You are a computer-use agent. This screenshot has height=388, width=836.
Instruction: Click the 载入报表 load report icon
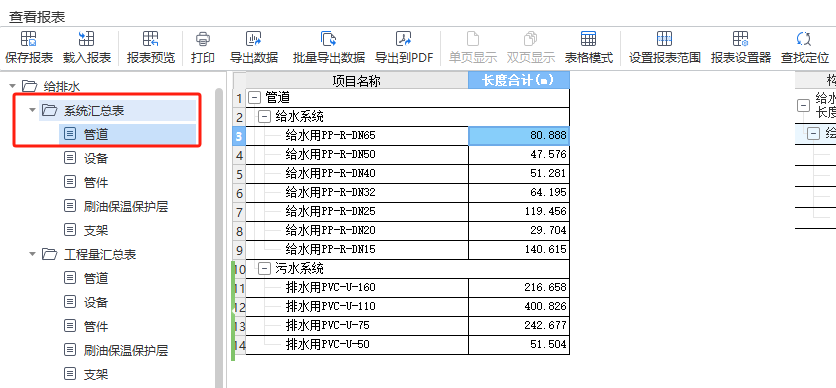click(86, 39)
